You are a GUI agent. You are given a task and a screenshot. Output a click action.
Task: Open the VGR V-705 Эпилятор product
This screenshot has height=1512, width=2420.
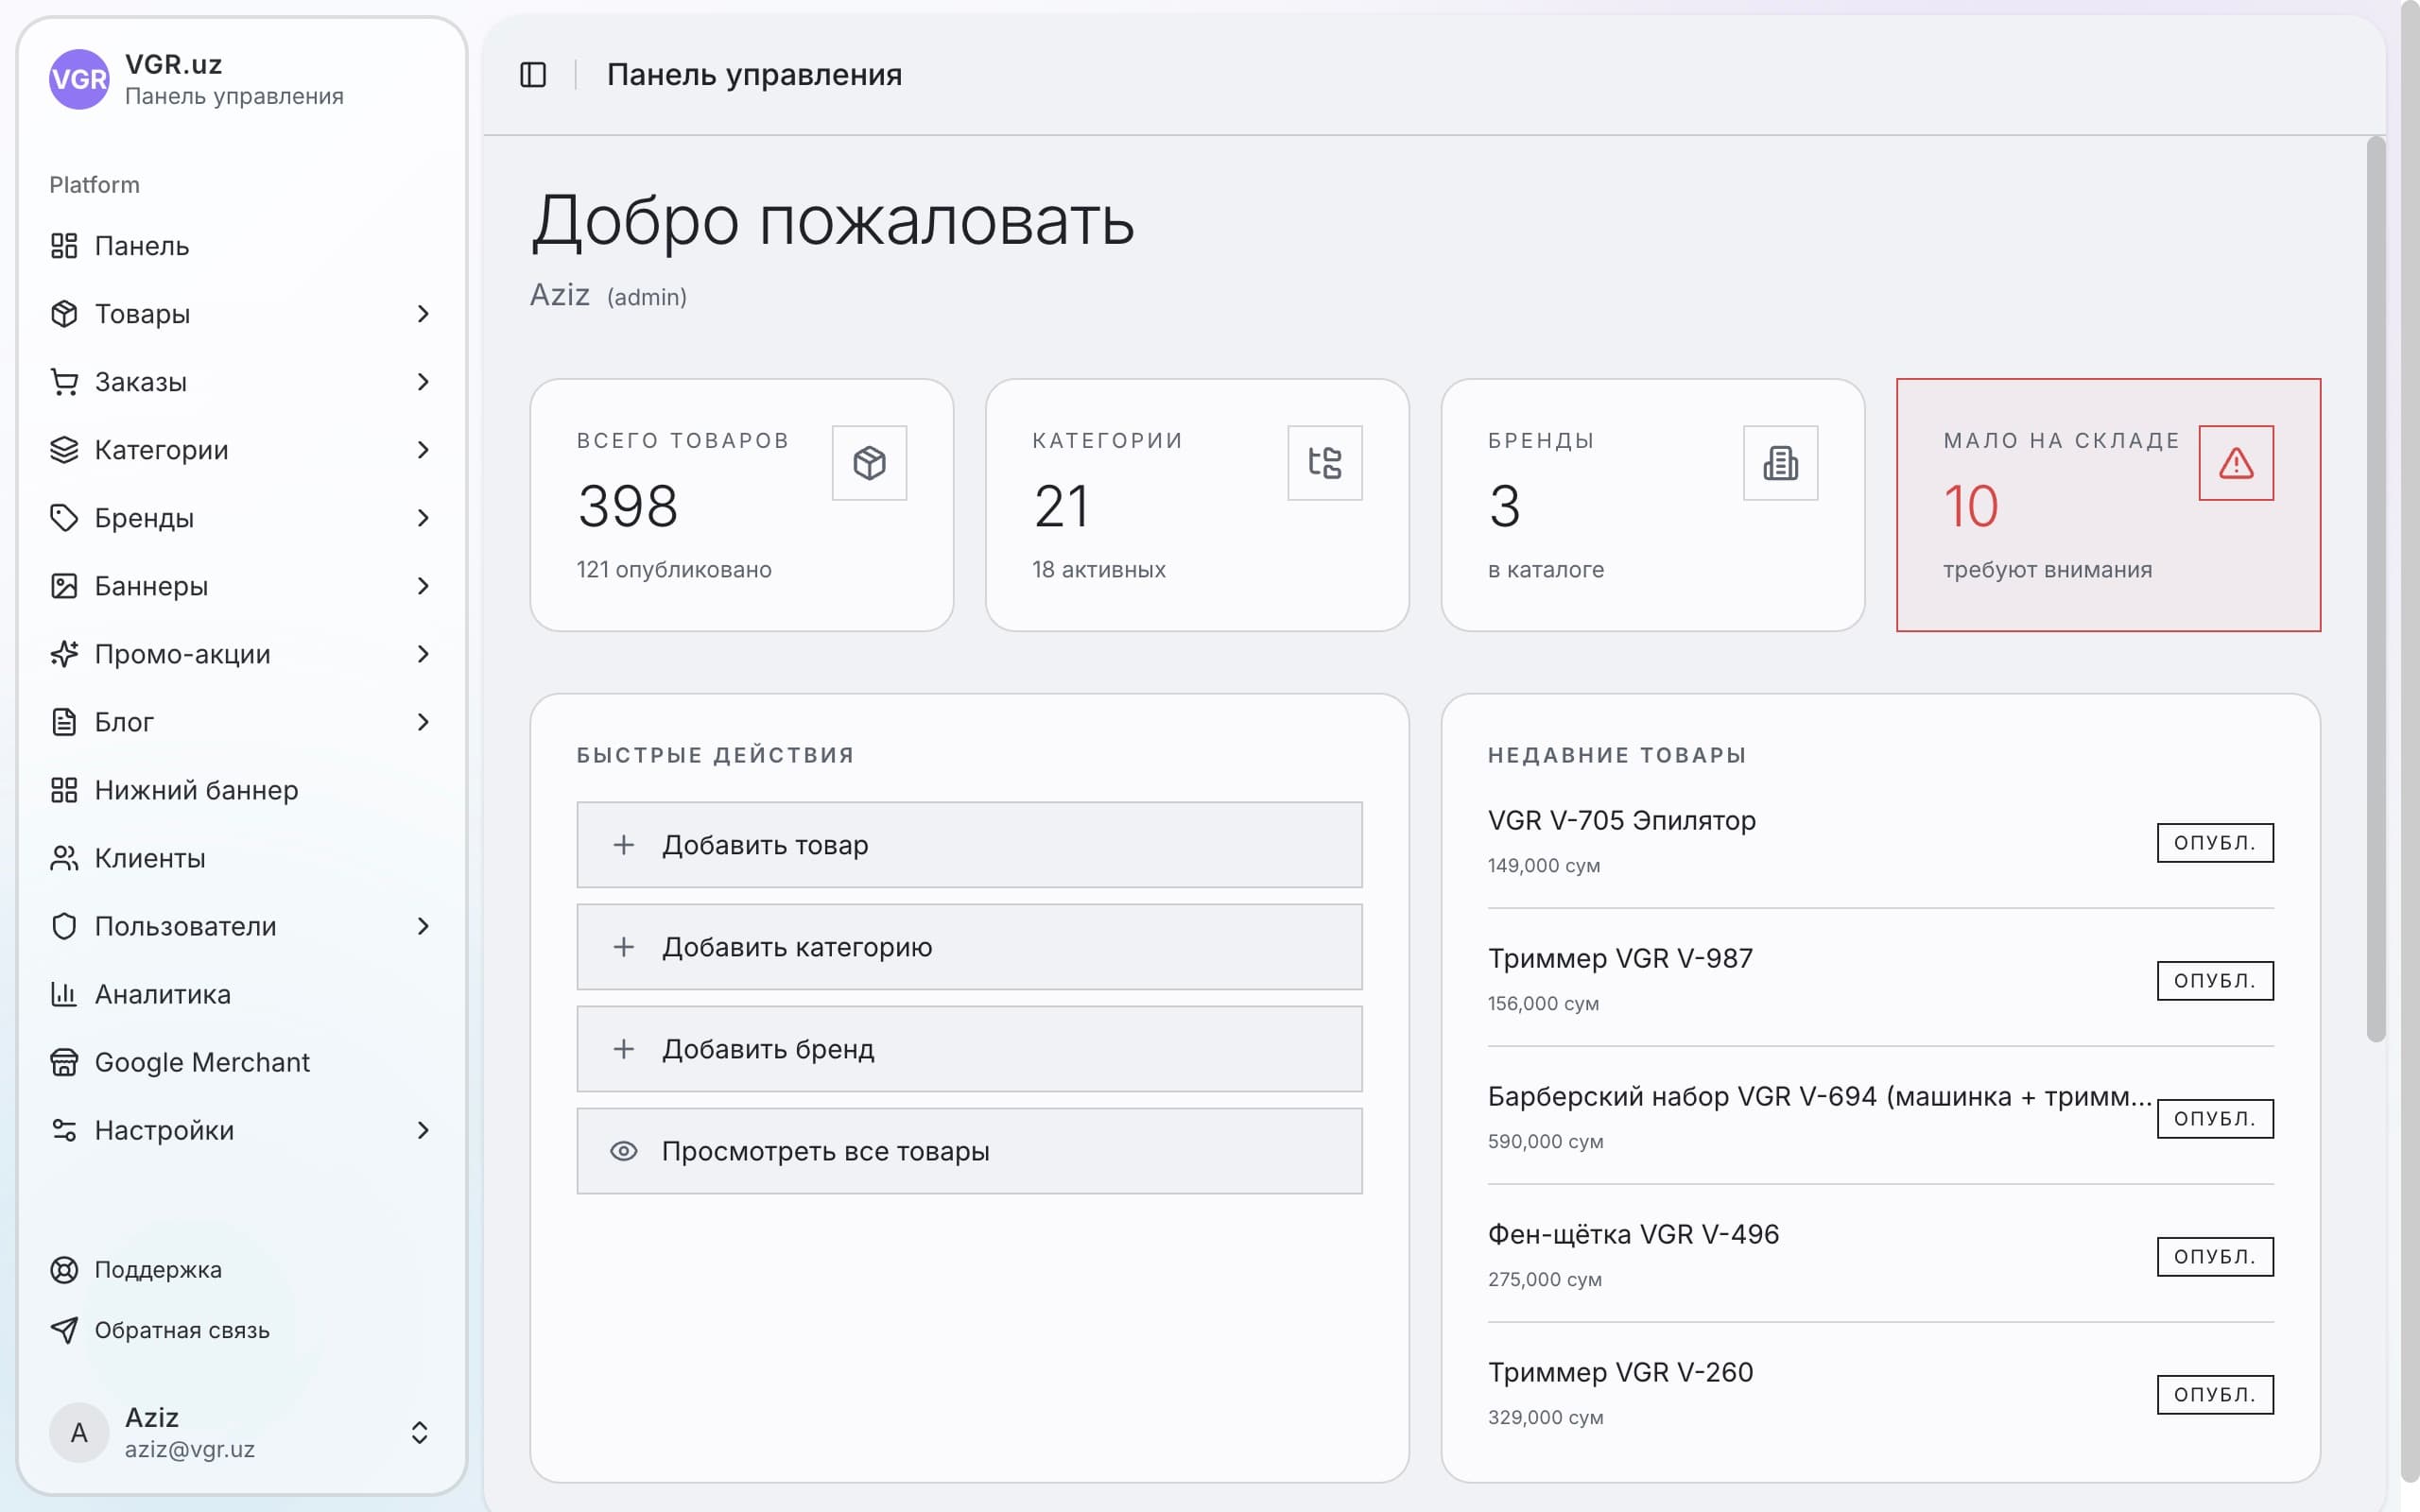(x=1621, y=821)
